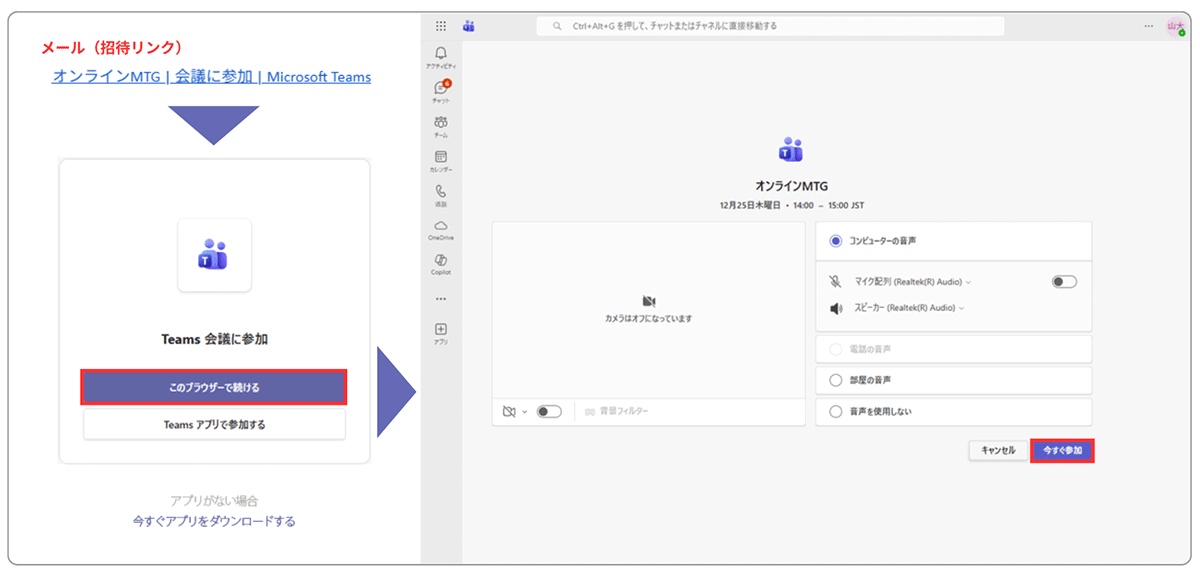The image size is (1200, 570).
Task: Toggle the microphone switch on
Action: 1064,282
